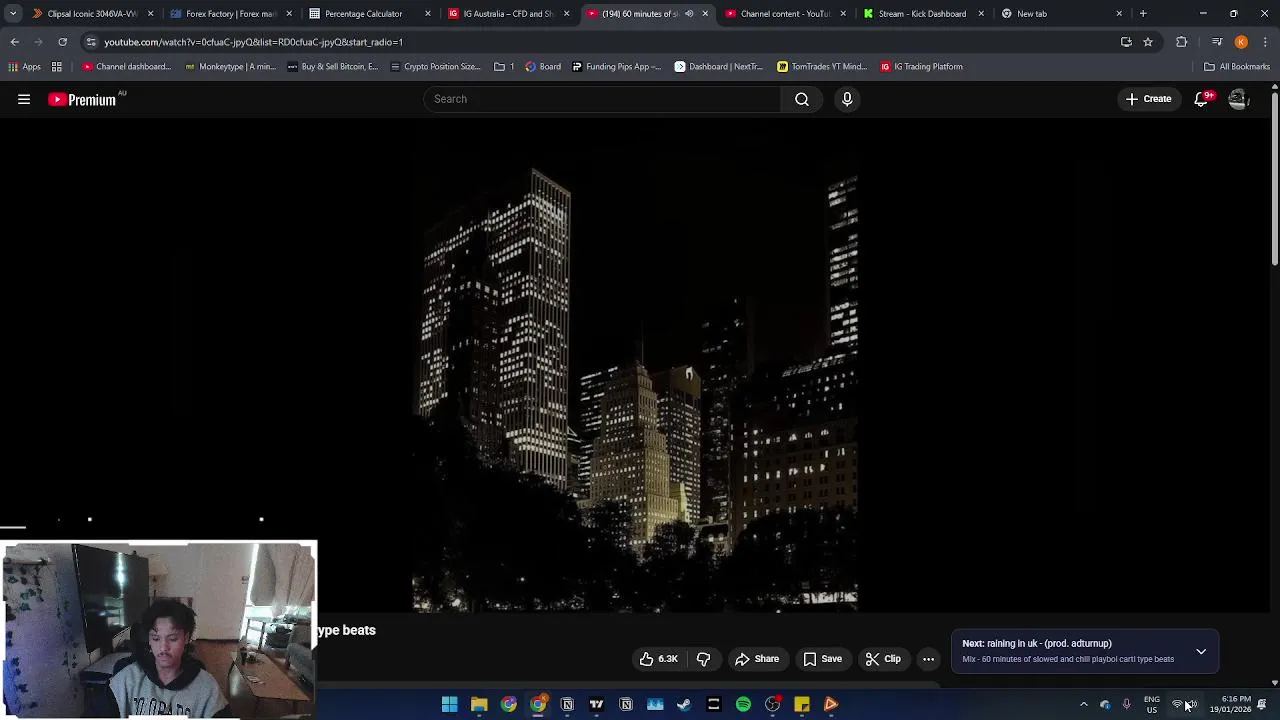Switch to Percentage Calculator tab

click(x=369, y=14)
